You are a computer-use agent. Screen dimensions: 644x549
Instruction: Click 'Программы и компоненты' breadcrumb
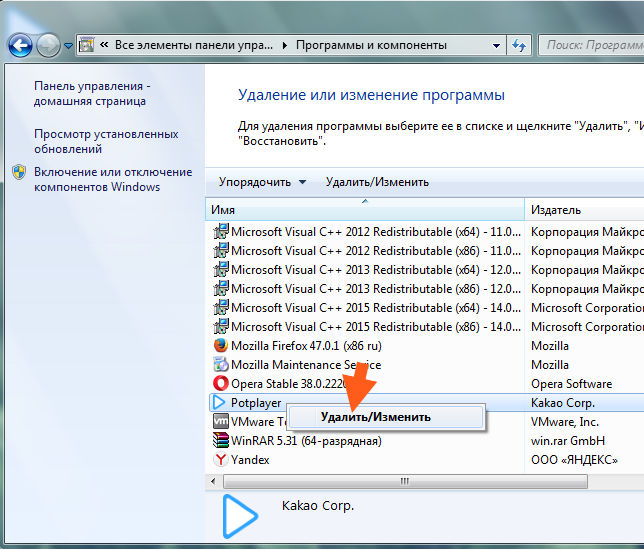[x=371, y=45]
